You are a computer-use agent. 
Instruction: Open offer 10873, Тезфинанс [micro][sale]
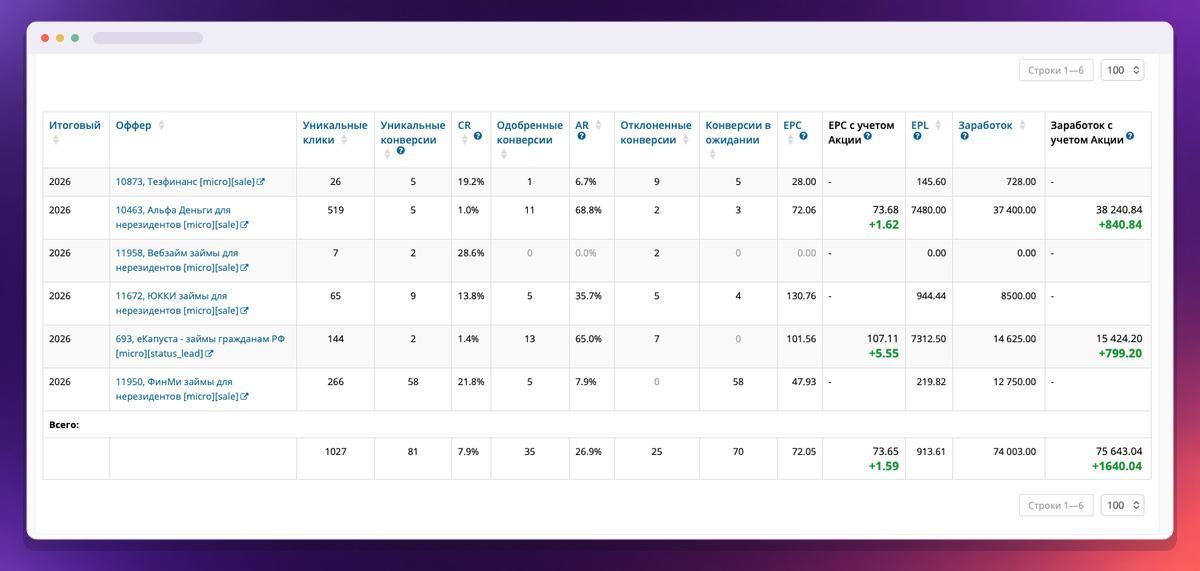click(x=185, y=182)
